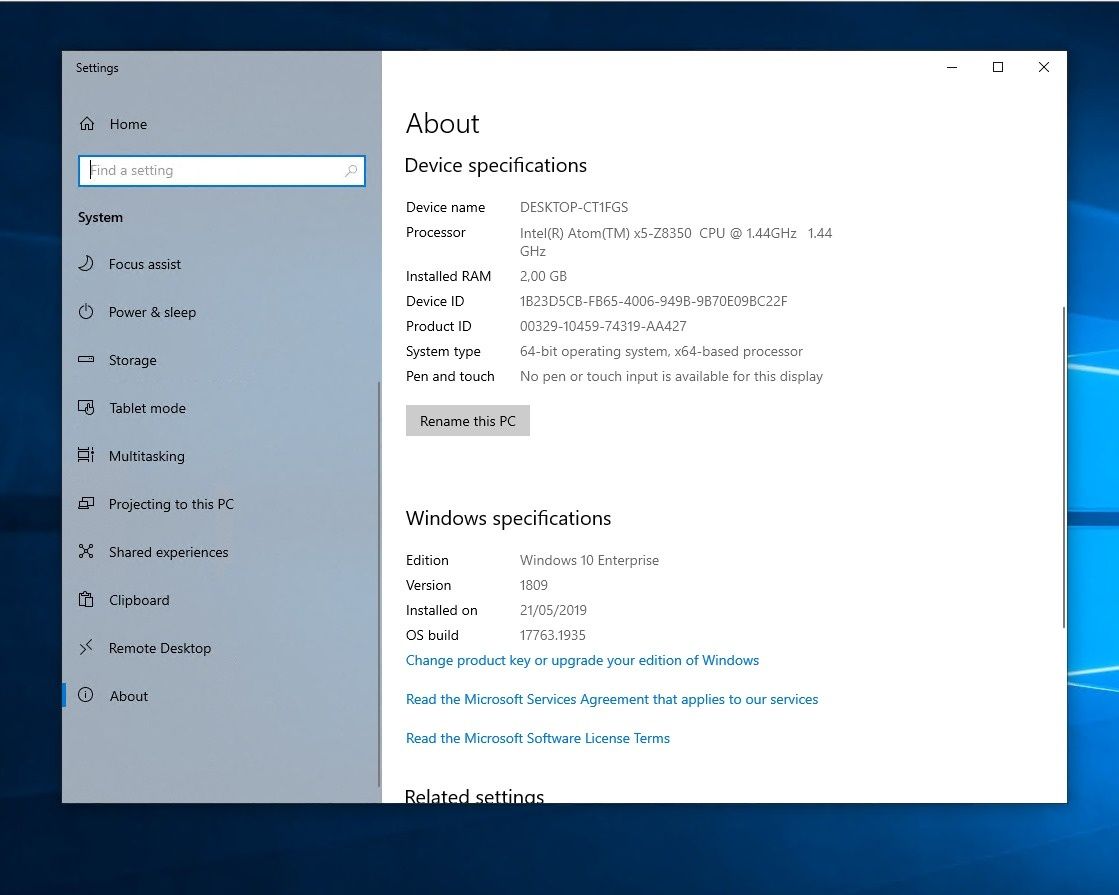The image size is (1119, 895).
Task: Go to Power & sleep page
Action: tap(152, 313)
